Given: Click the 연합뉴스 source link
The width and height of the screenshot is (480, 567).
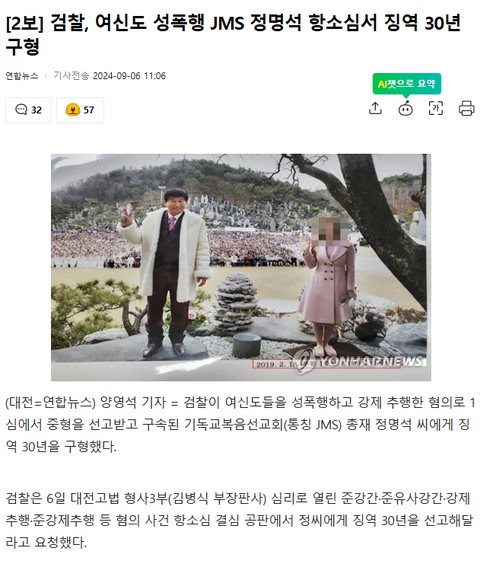Looking at the screenshot, I should [22, 76].
